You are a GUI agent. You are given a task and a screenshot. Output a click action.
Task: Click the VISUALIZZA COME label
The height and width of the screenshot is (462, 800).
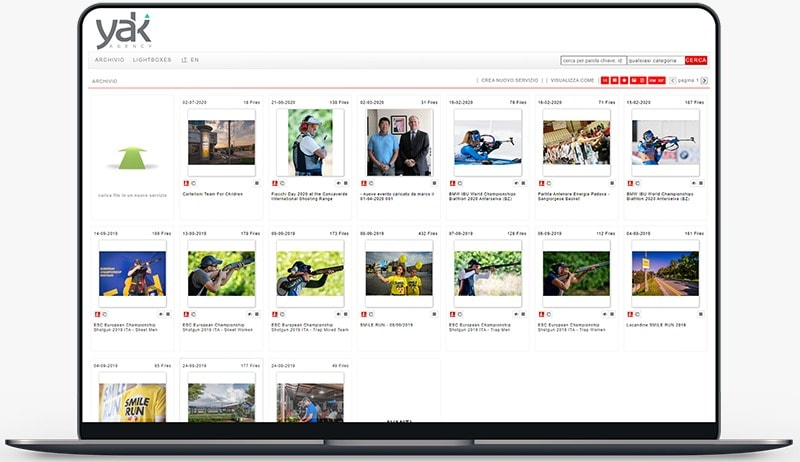[x=572, y=81]
